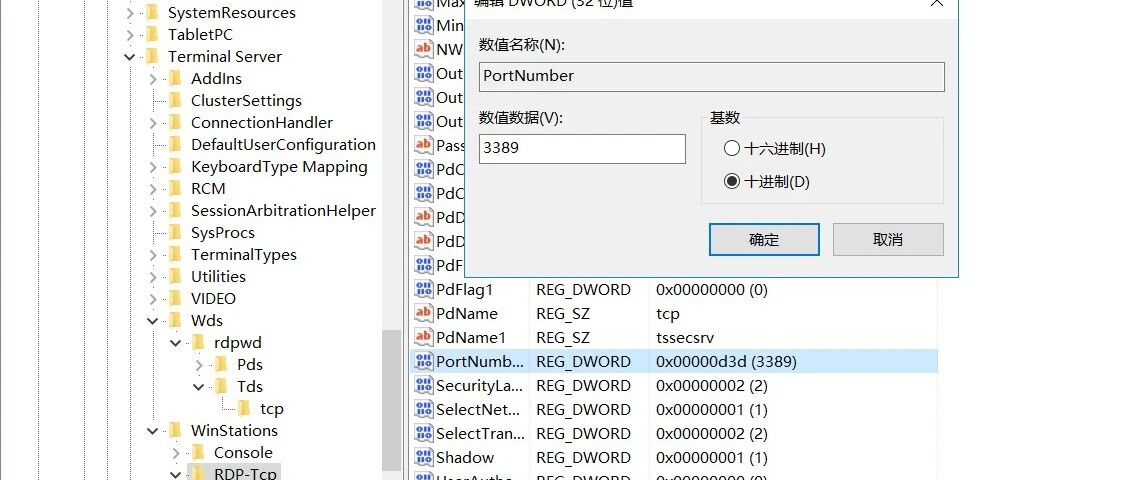This screenshot has height=480, width=1129.
Task: Click the VIDEO folder icon
Action: point(174,299)
